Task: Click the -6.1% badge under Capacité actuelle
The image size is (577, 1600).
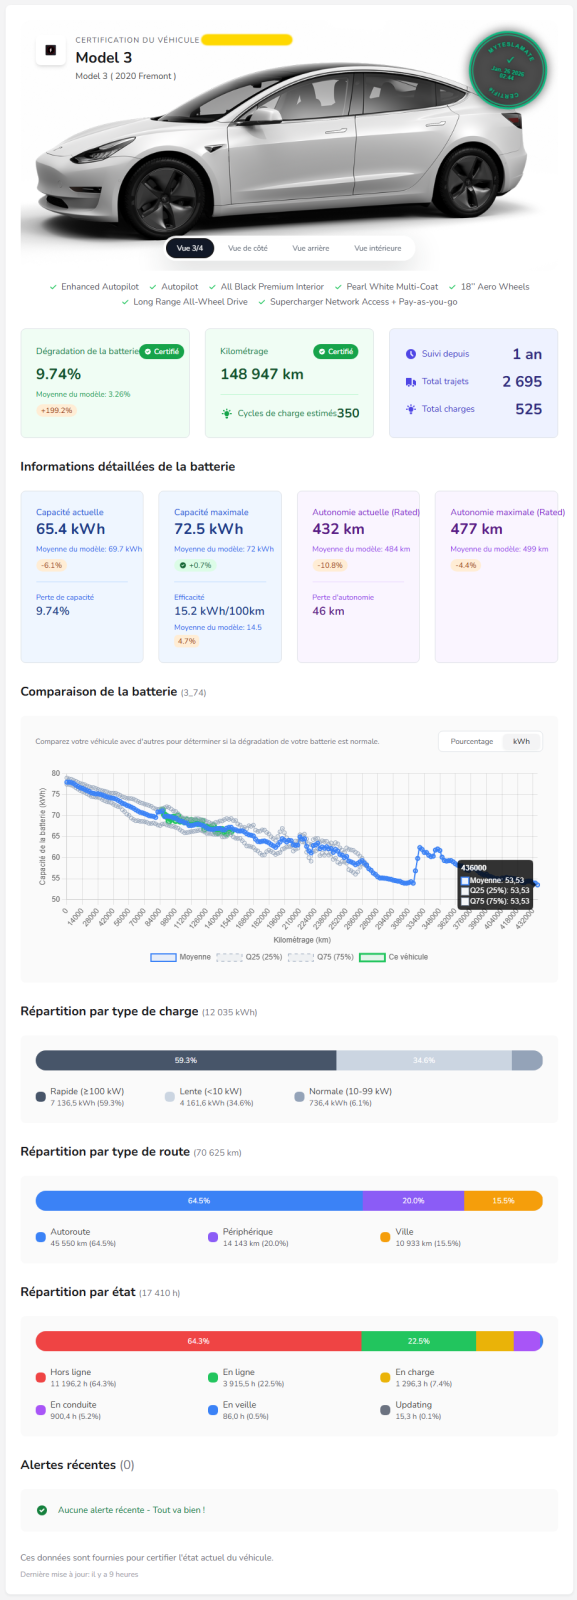Action: coord(51,565)
